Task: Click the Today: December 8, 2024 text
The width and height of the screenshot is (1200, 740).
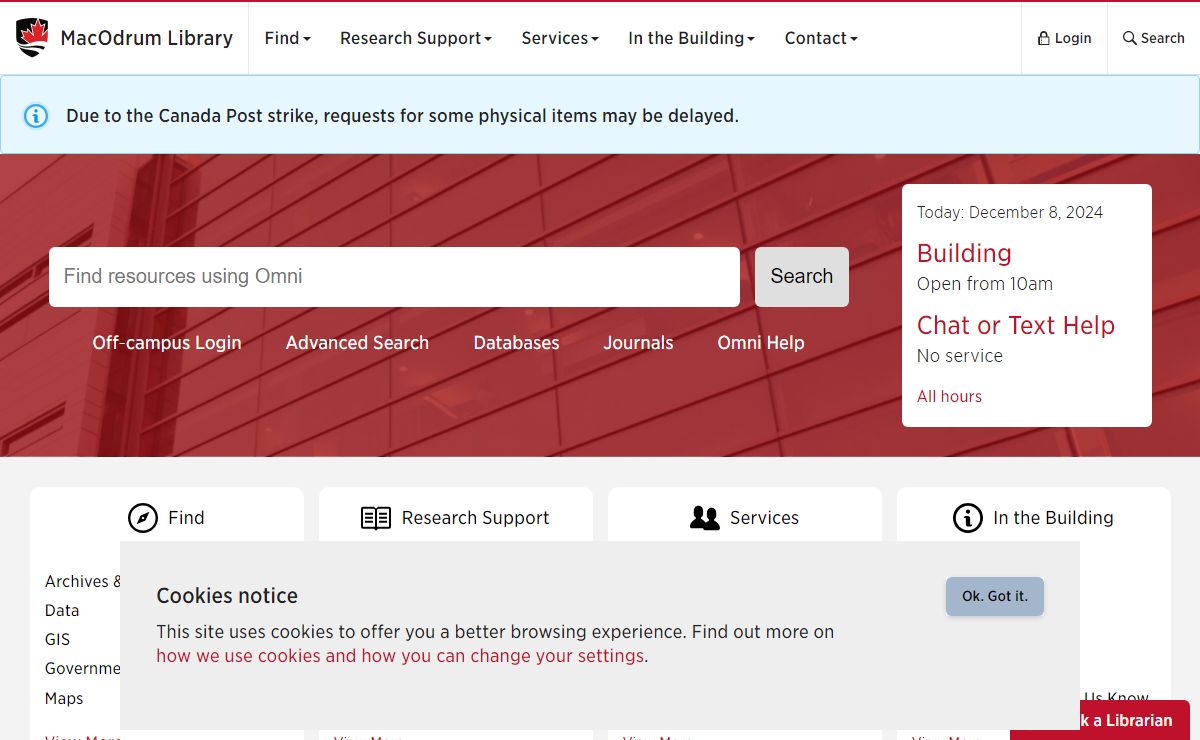Action: (x=1010, y=212)
